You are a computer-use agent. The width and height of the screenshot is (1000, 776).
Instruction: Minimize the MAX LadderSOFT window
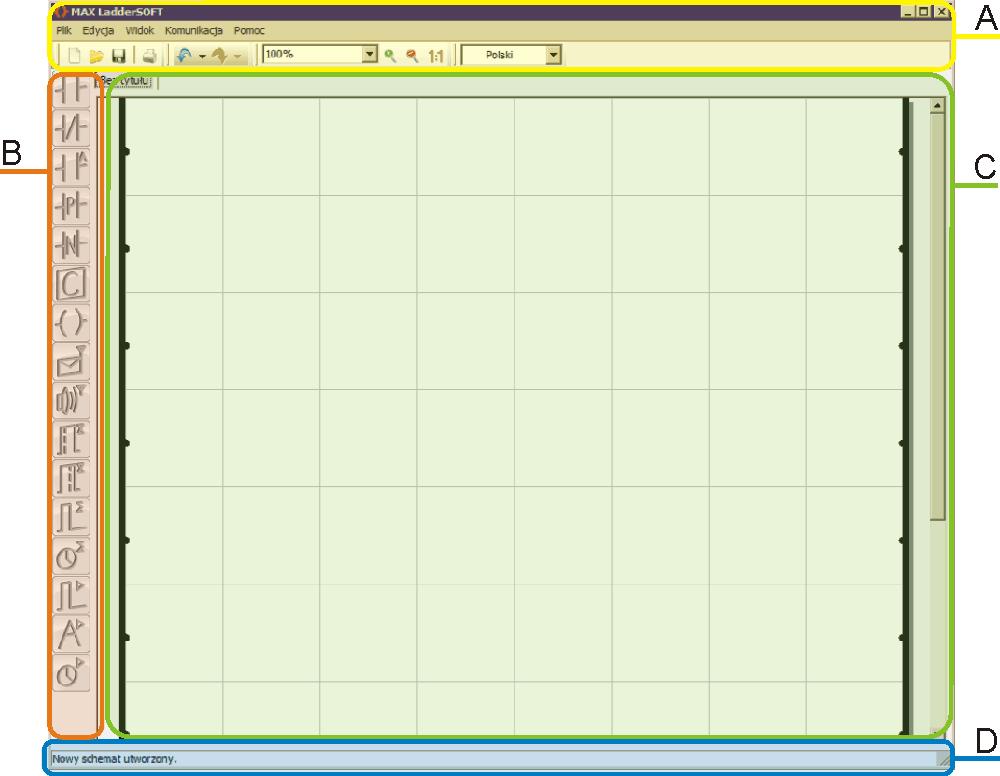point(907,11)
